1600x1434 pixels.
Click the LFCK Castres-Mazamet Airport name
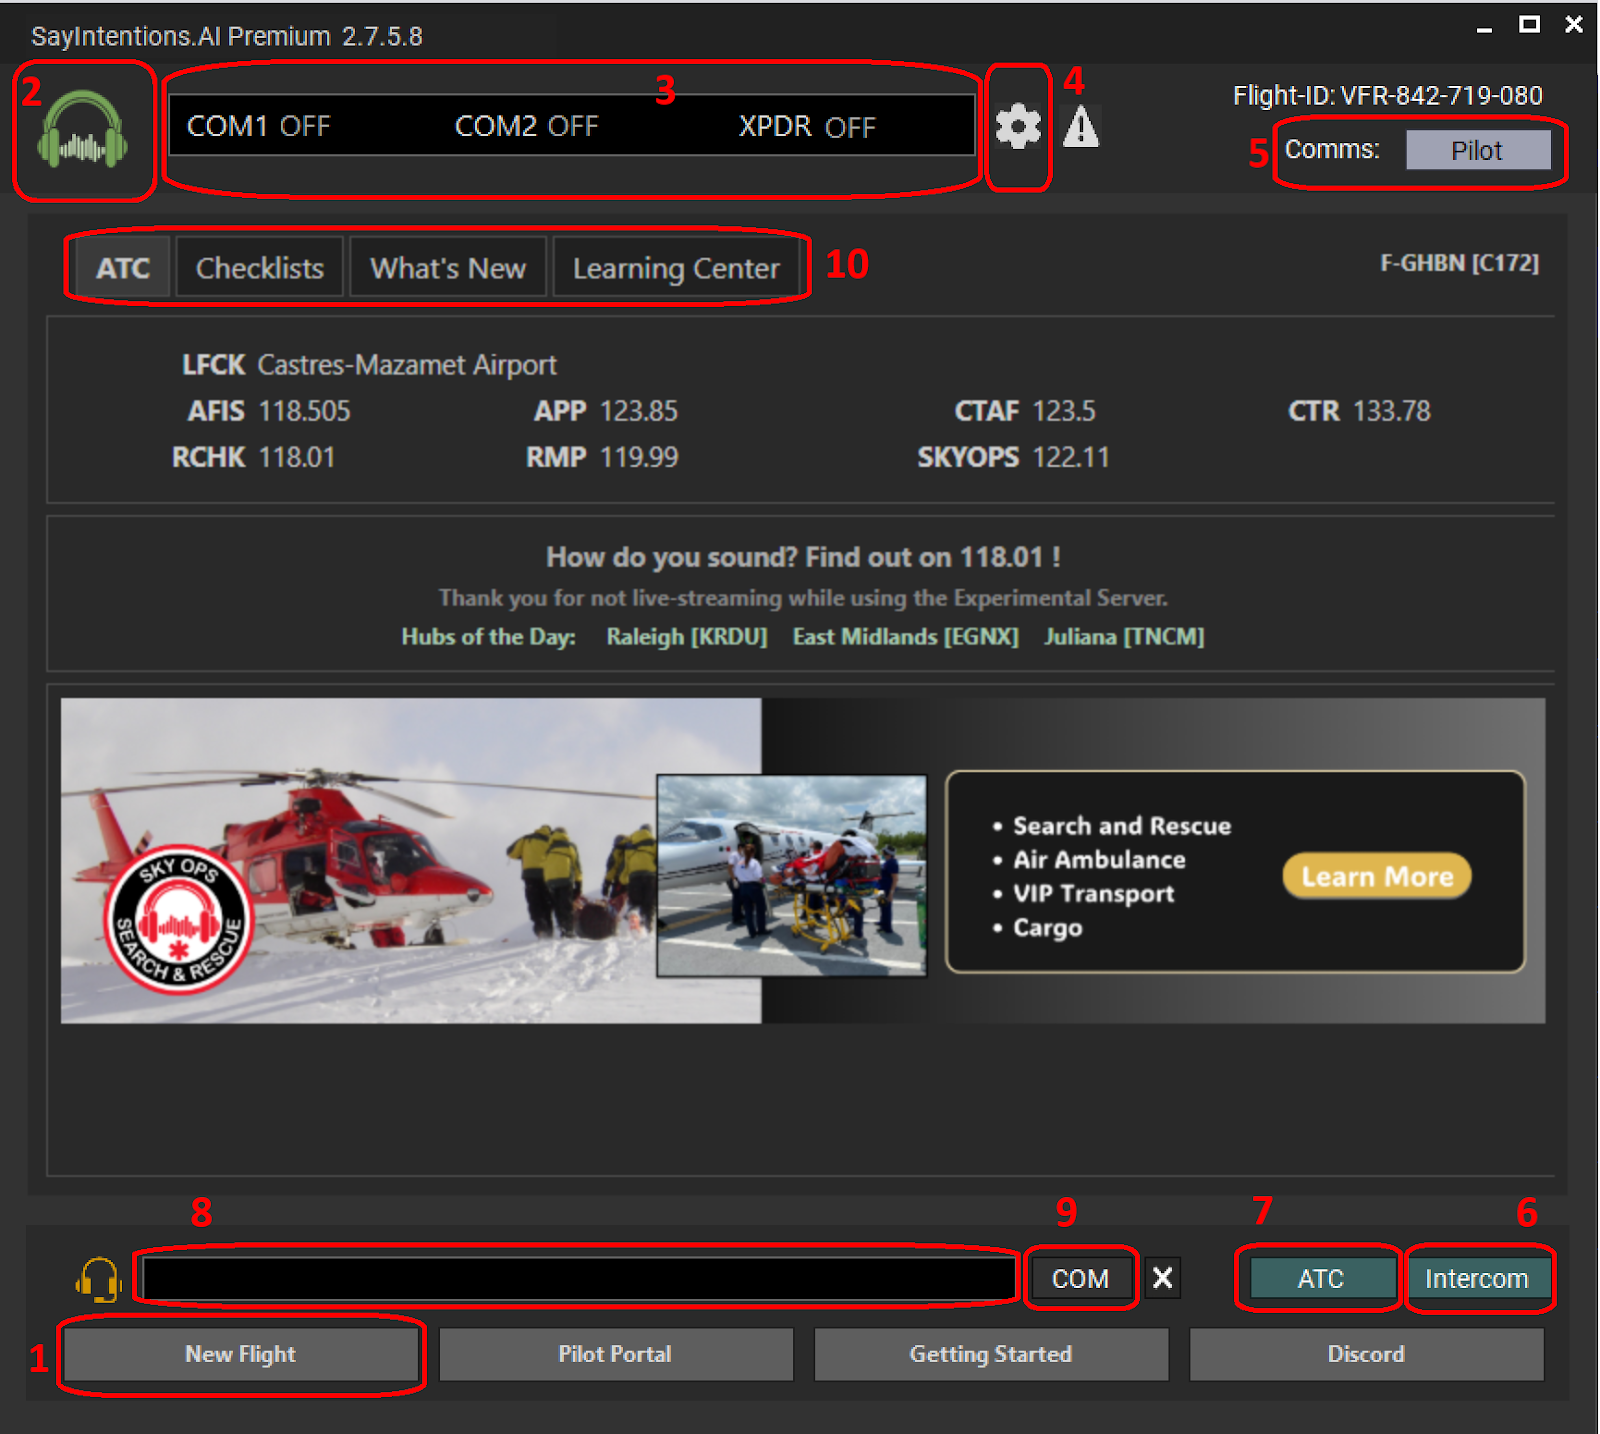click(369, 365)
